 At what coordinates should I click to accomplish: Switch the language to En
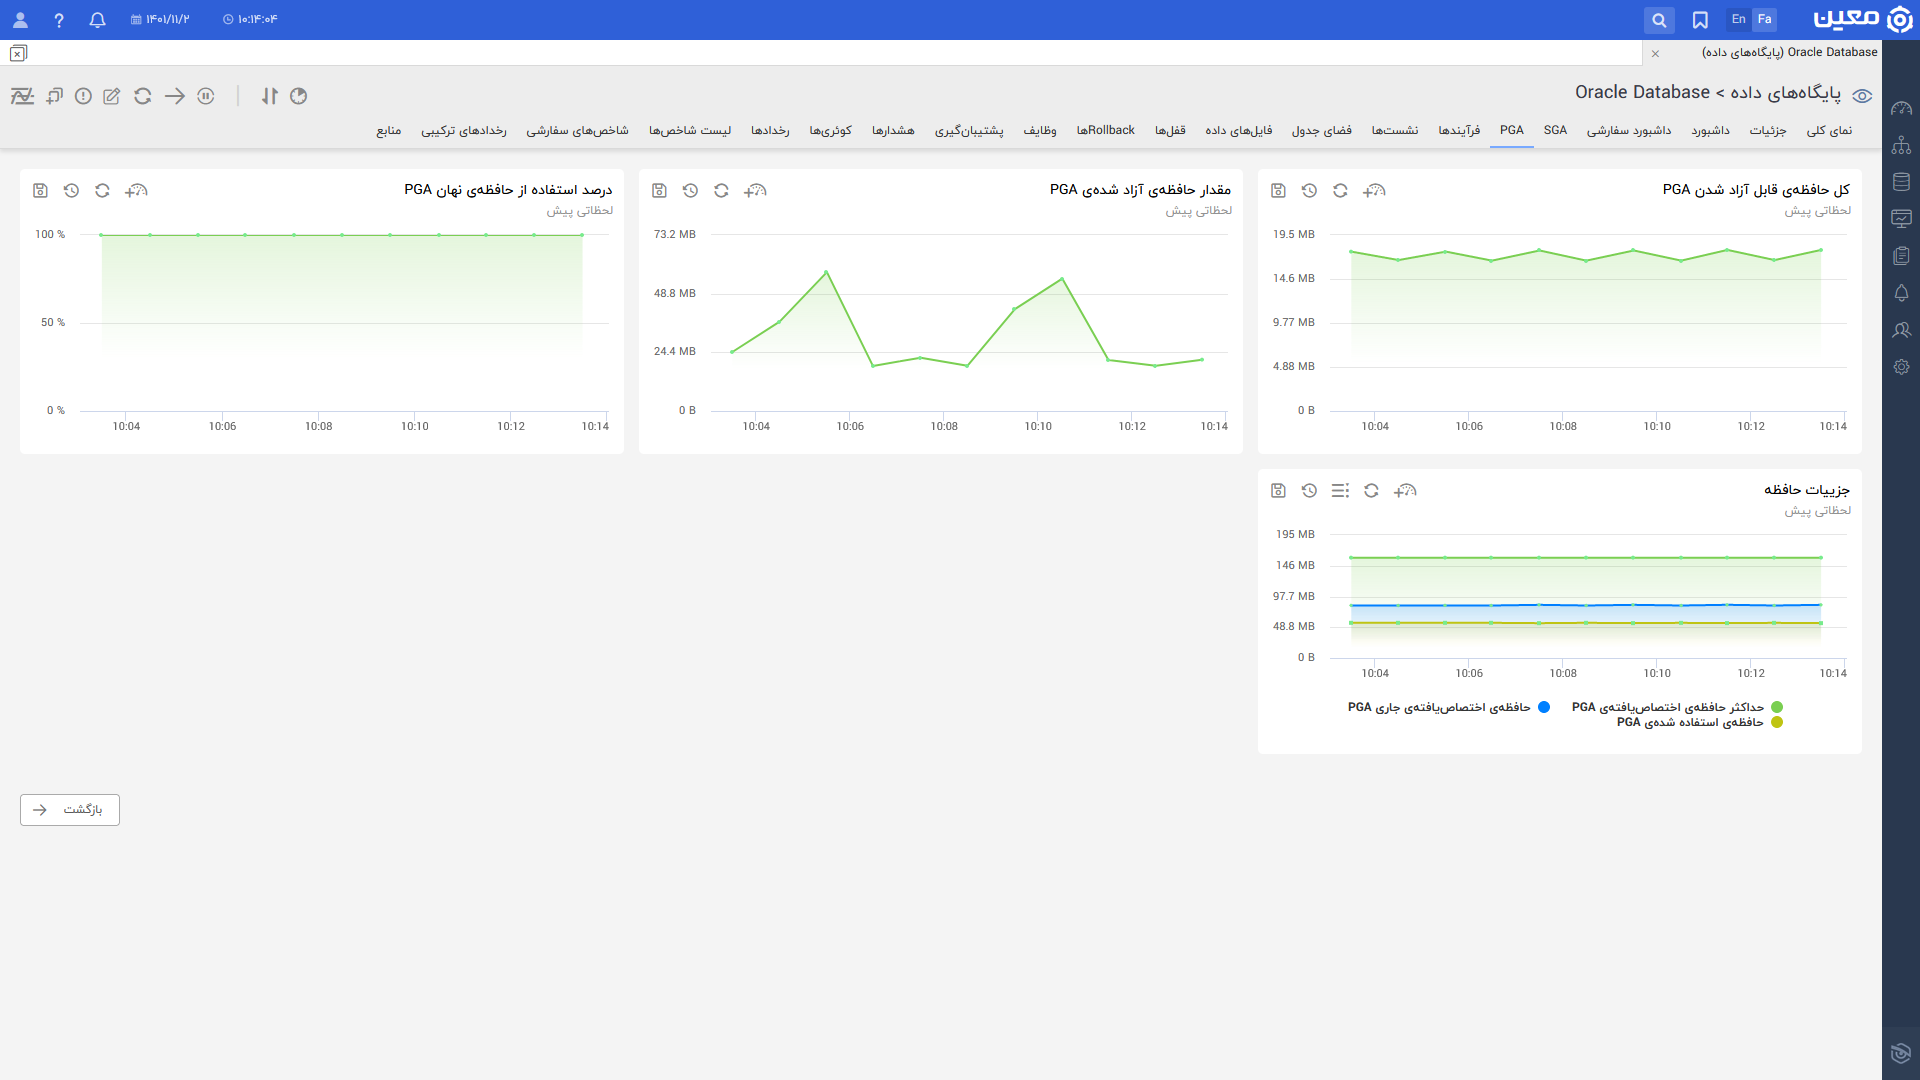(x=1738, y=19)
